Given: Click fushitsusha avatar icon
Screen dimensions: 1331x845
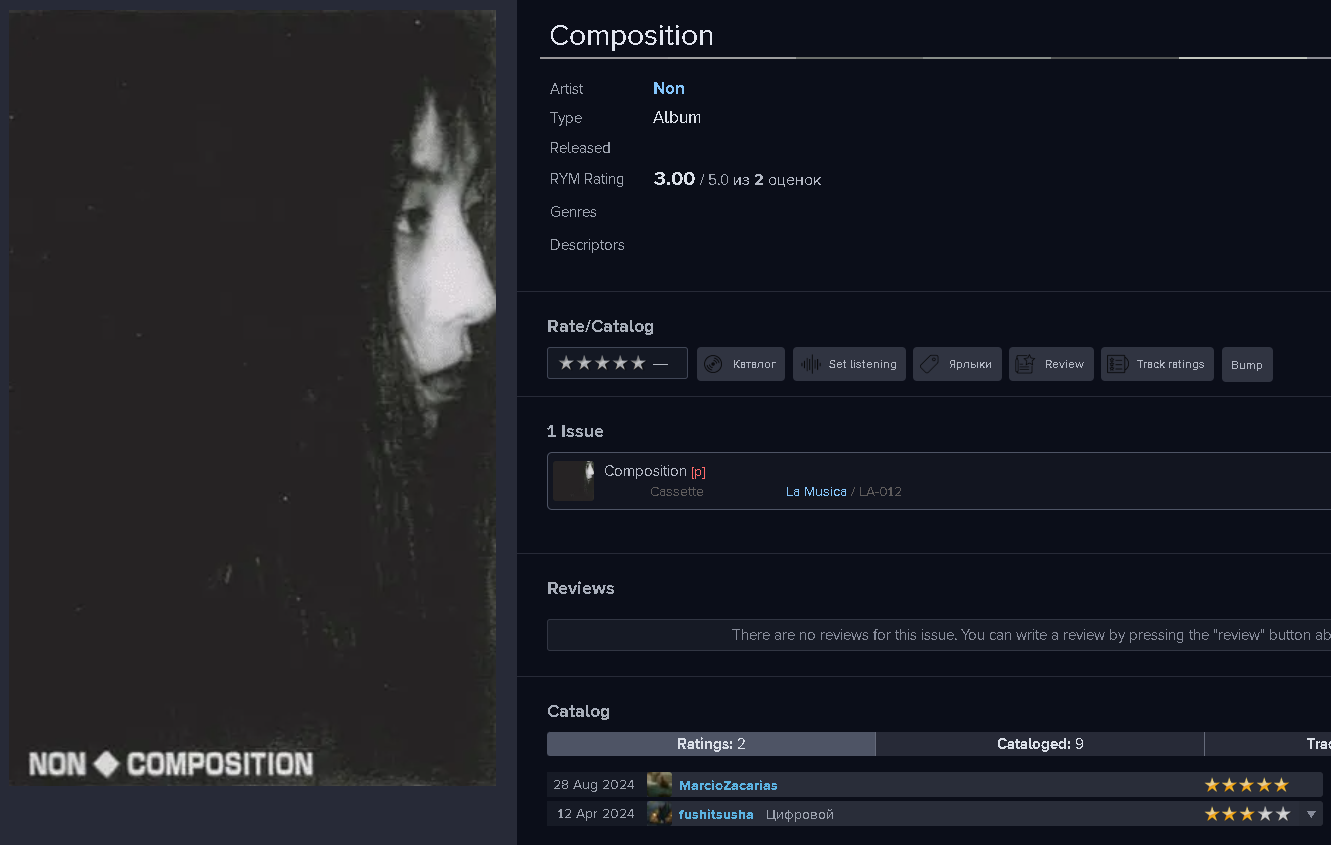Looking at the screenshot, I should [x=659, y=813].
